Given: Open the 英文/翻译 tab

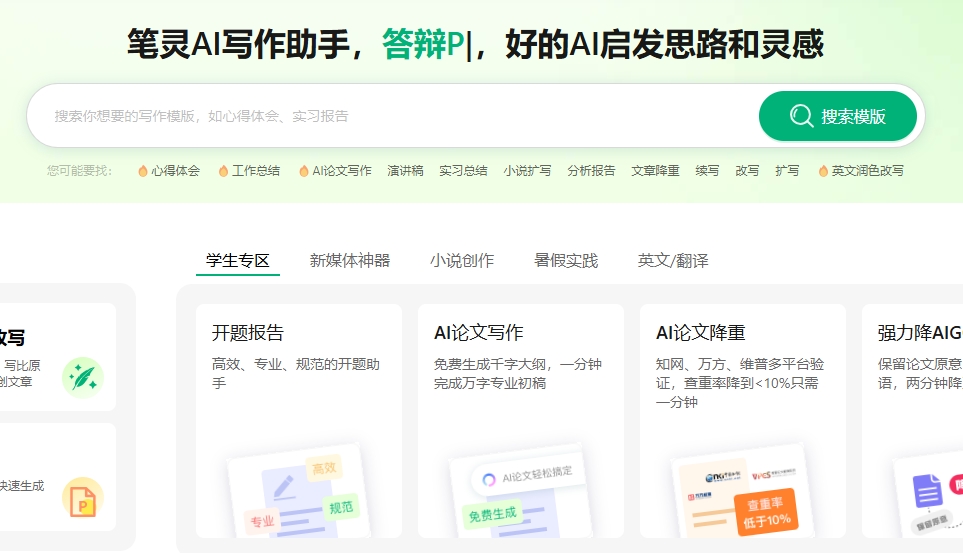Looking at the screenshot, I should (x=673, y=261).
